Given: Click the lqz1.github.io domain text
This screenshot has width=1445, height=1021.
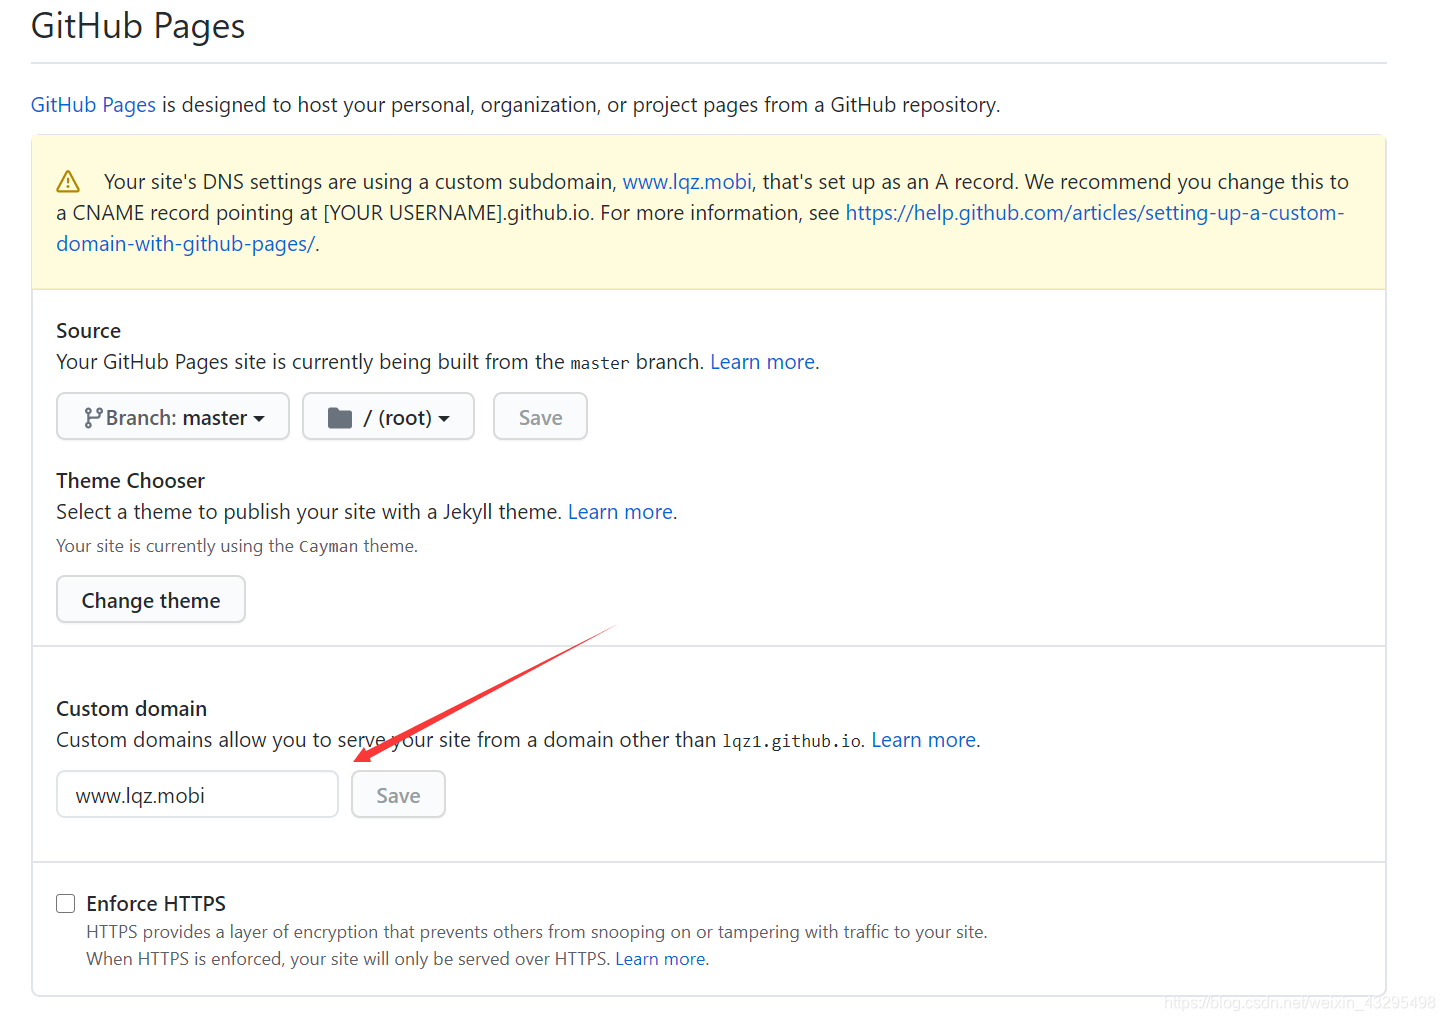Looking at the screenshot, I should 792,741.
